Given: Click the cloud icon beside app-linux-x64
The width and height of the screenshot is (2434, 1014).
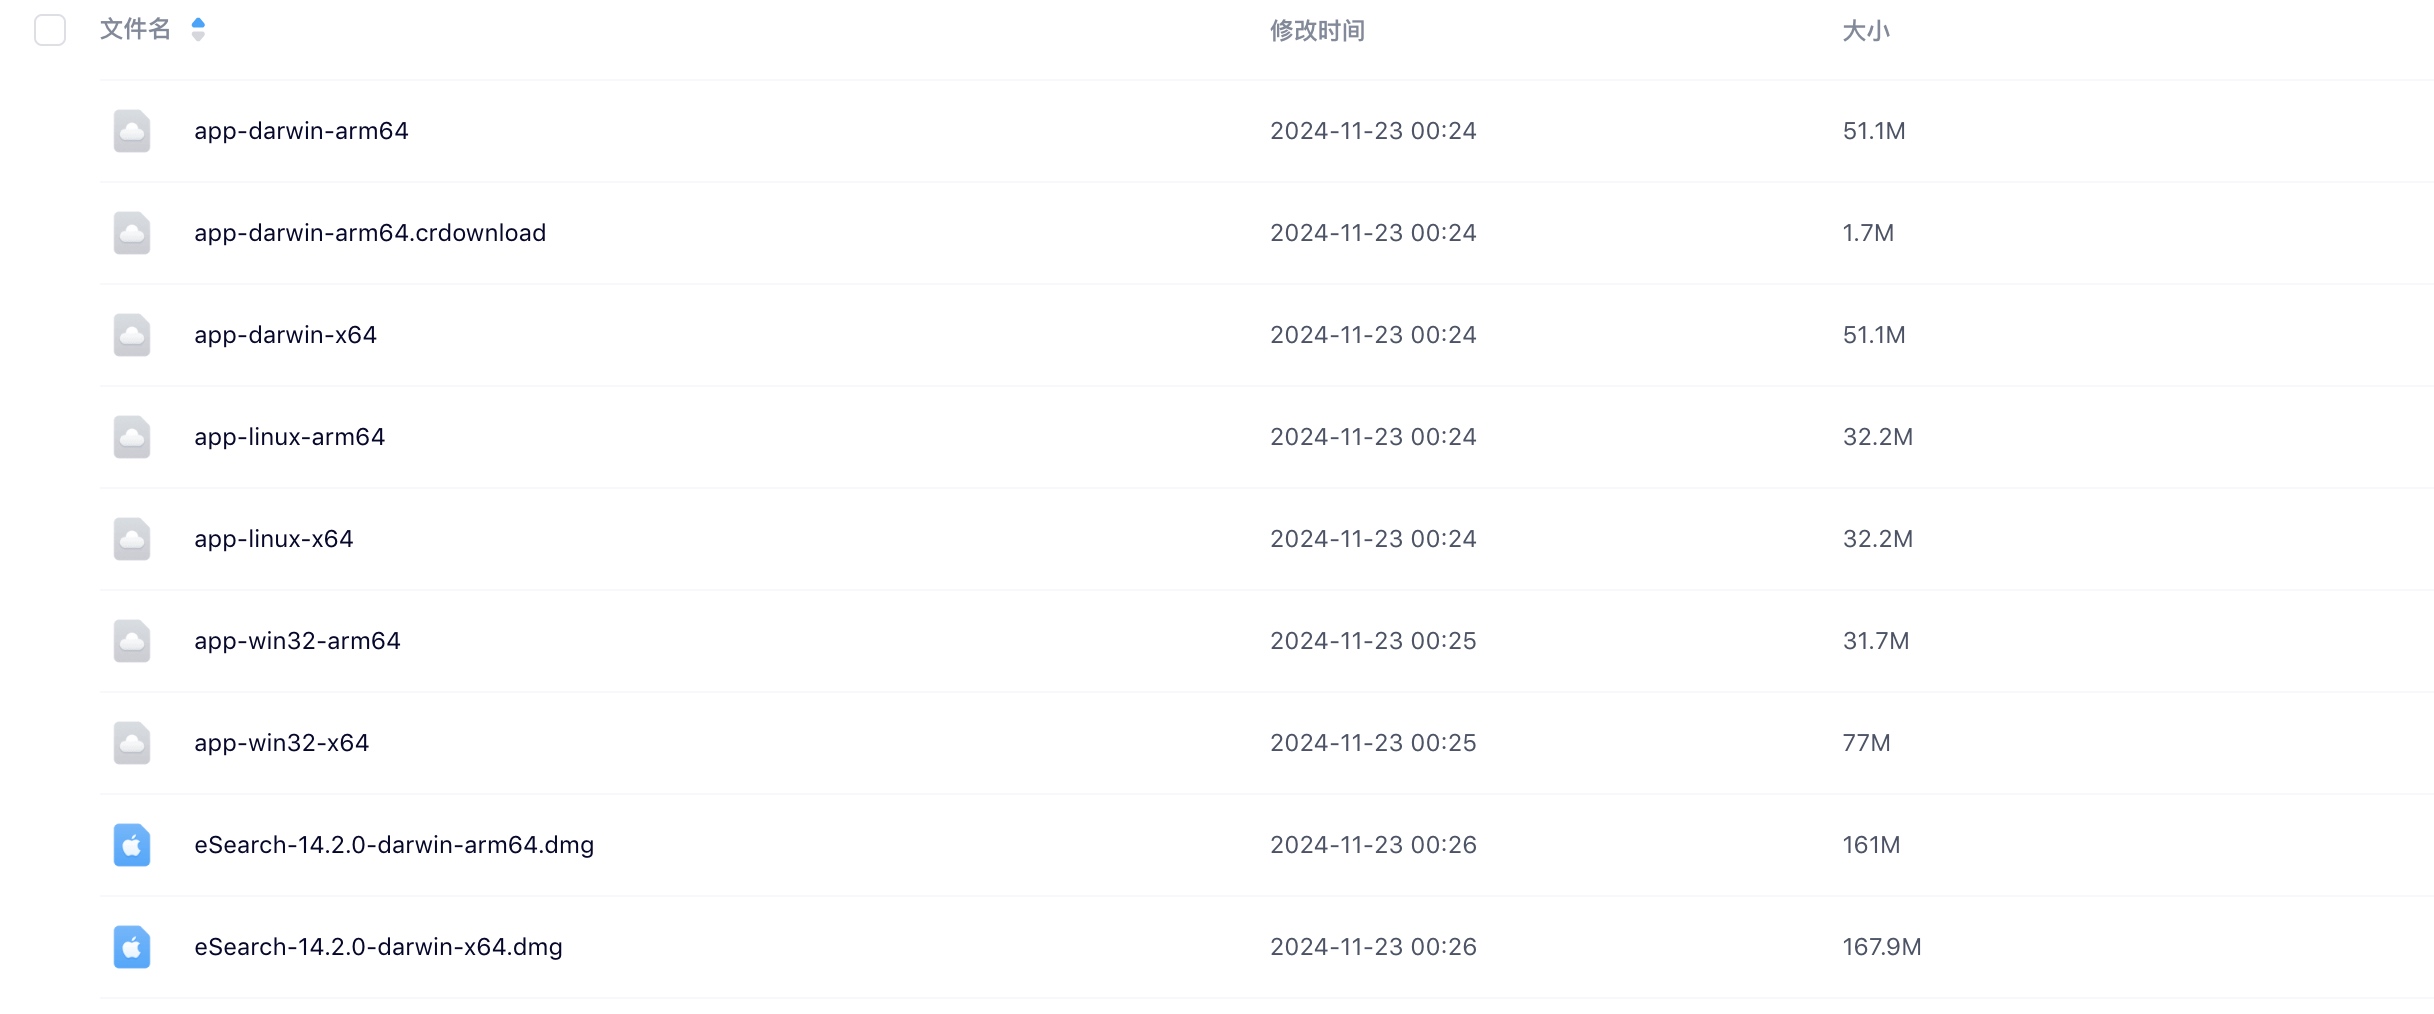Looking at the screenshot, I should click(x=132, y=539).
